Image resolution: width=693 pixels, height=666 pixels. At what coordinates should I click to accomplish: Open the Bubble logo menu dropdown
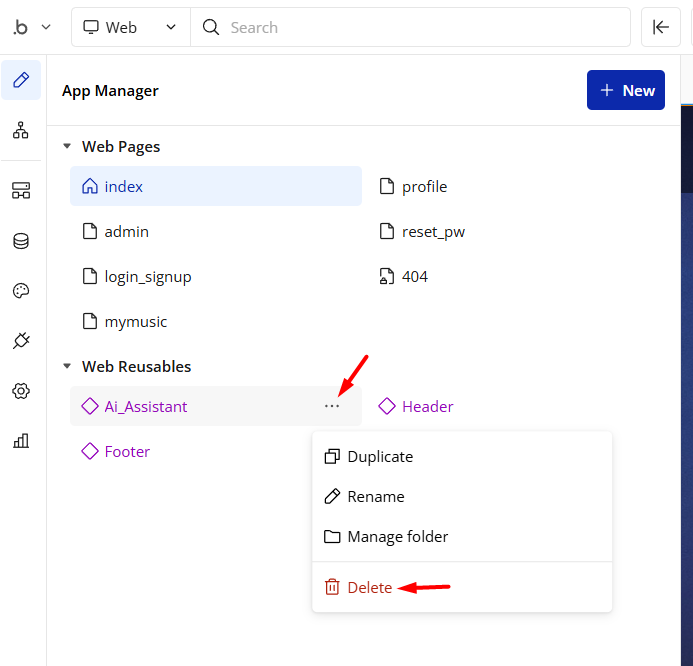30,27
